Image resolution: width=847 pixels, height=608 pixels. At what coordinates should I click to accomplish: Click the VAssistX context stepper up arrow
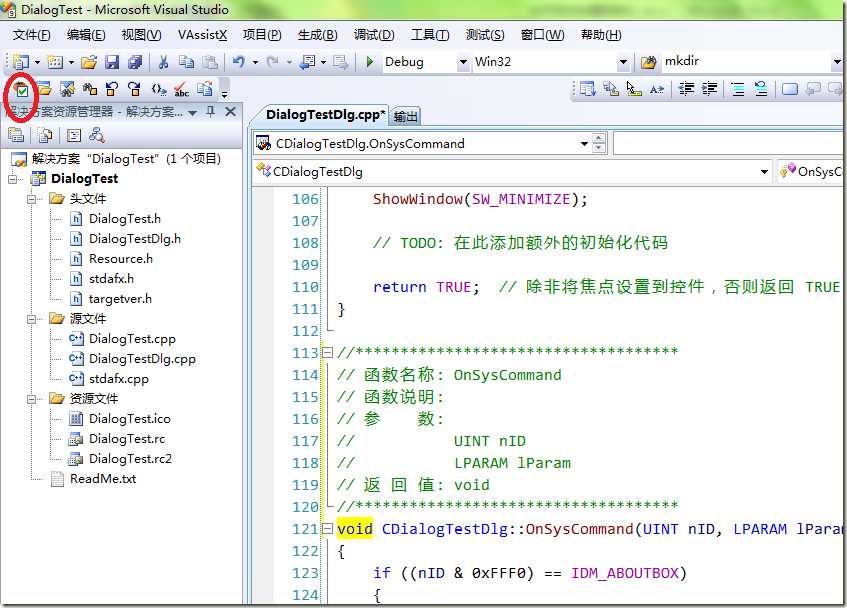point(598,139)
